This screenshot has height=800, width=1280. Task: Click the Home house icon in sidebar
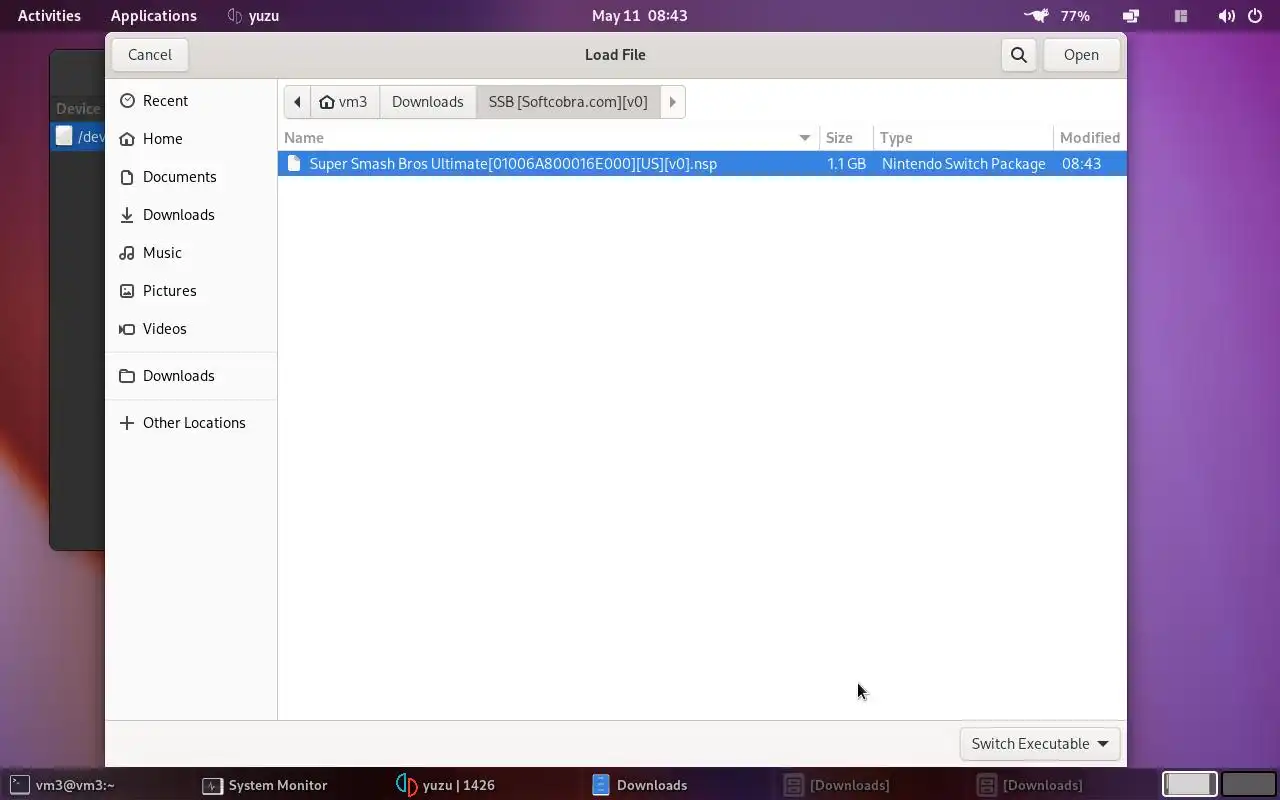point(127,139)
